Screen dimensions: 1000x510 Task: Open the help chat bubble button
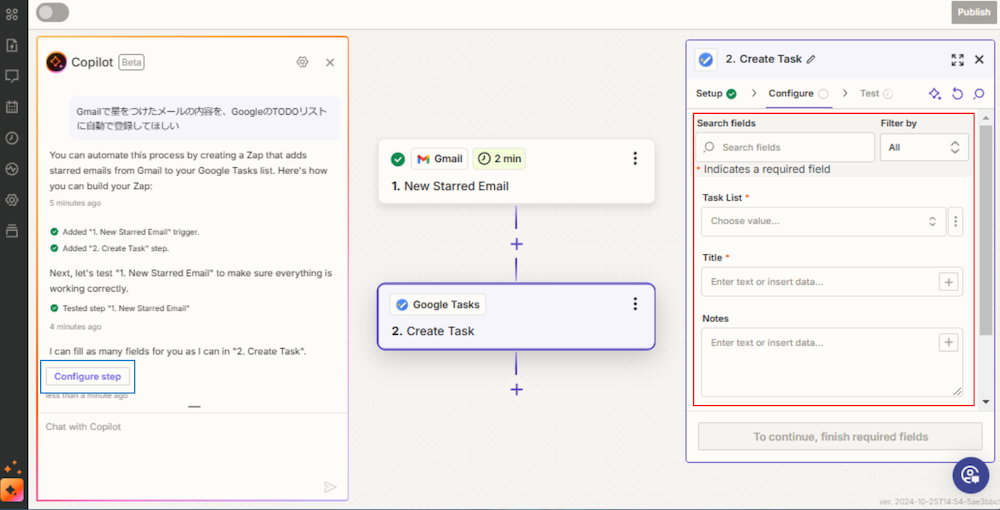tap(971, 475)
